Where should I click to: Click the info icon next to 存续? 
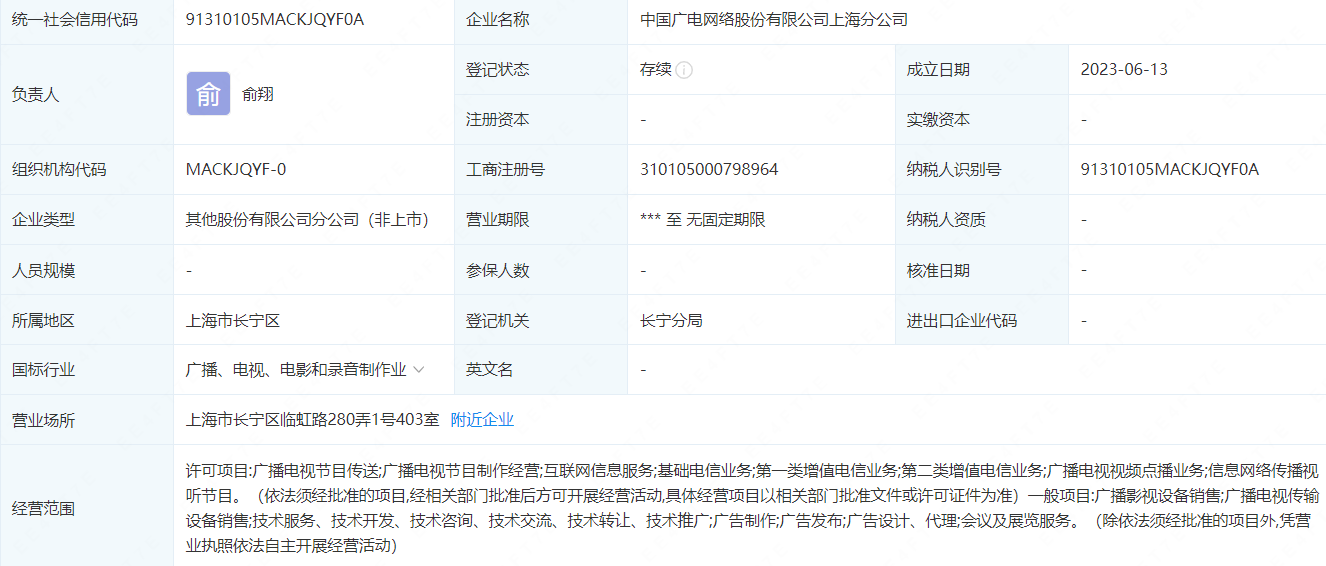point(684,70)
